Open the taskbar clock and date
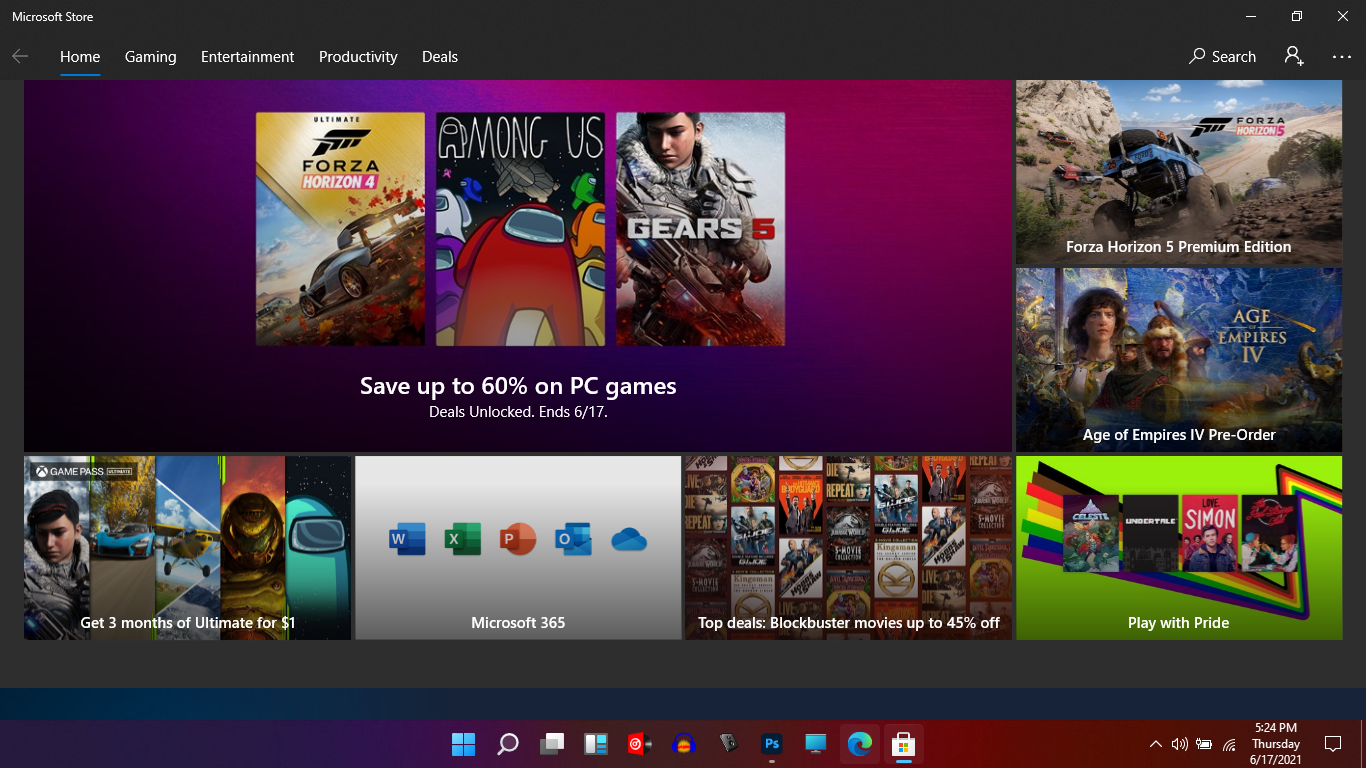The image size is (1366, 768). 1276,744
